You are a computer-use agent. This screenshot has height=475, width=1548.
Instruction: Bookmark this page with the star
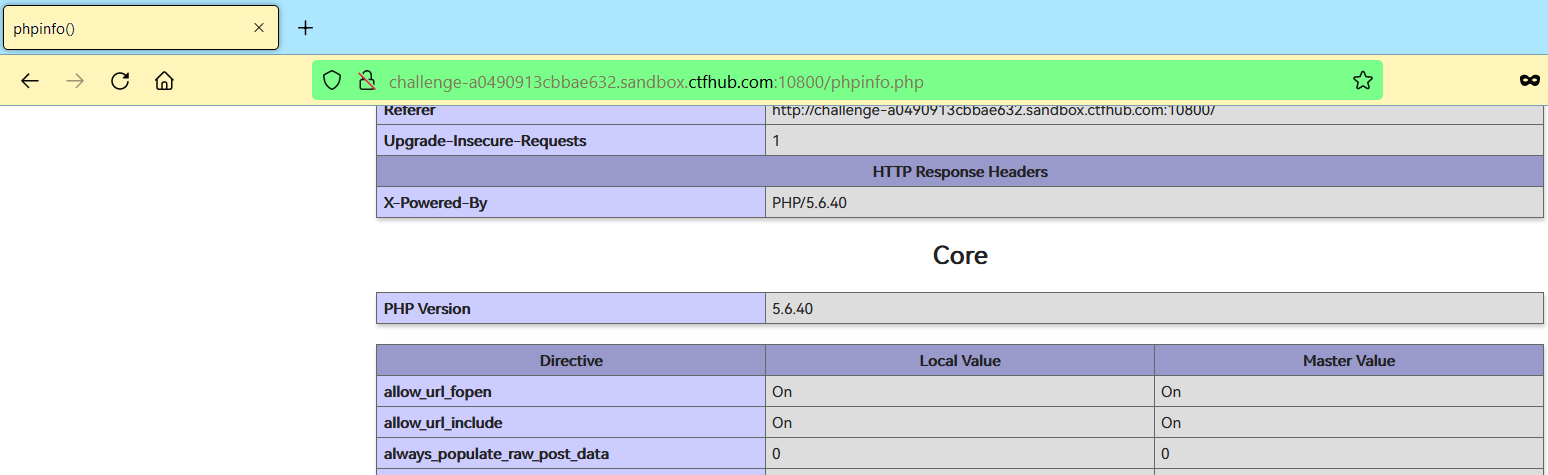point(1362,81)
